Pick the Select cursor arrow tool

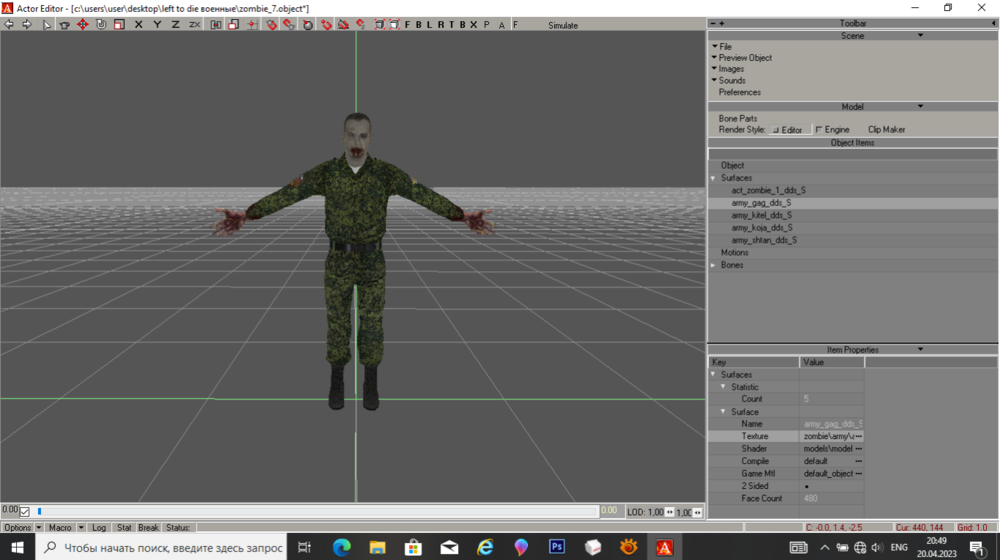click(x=47, y=24)
